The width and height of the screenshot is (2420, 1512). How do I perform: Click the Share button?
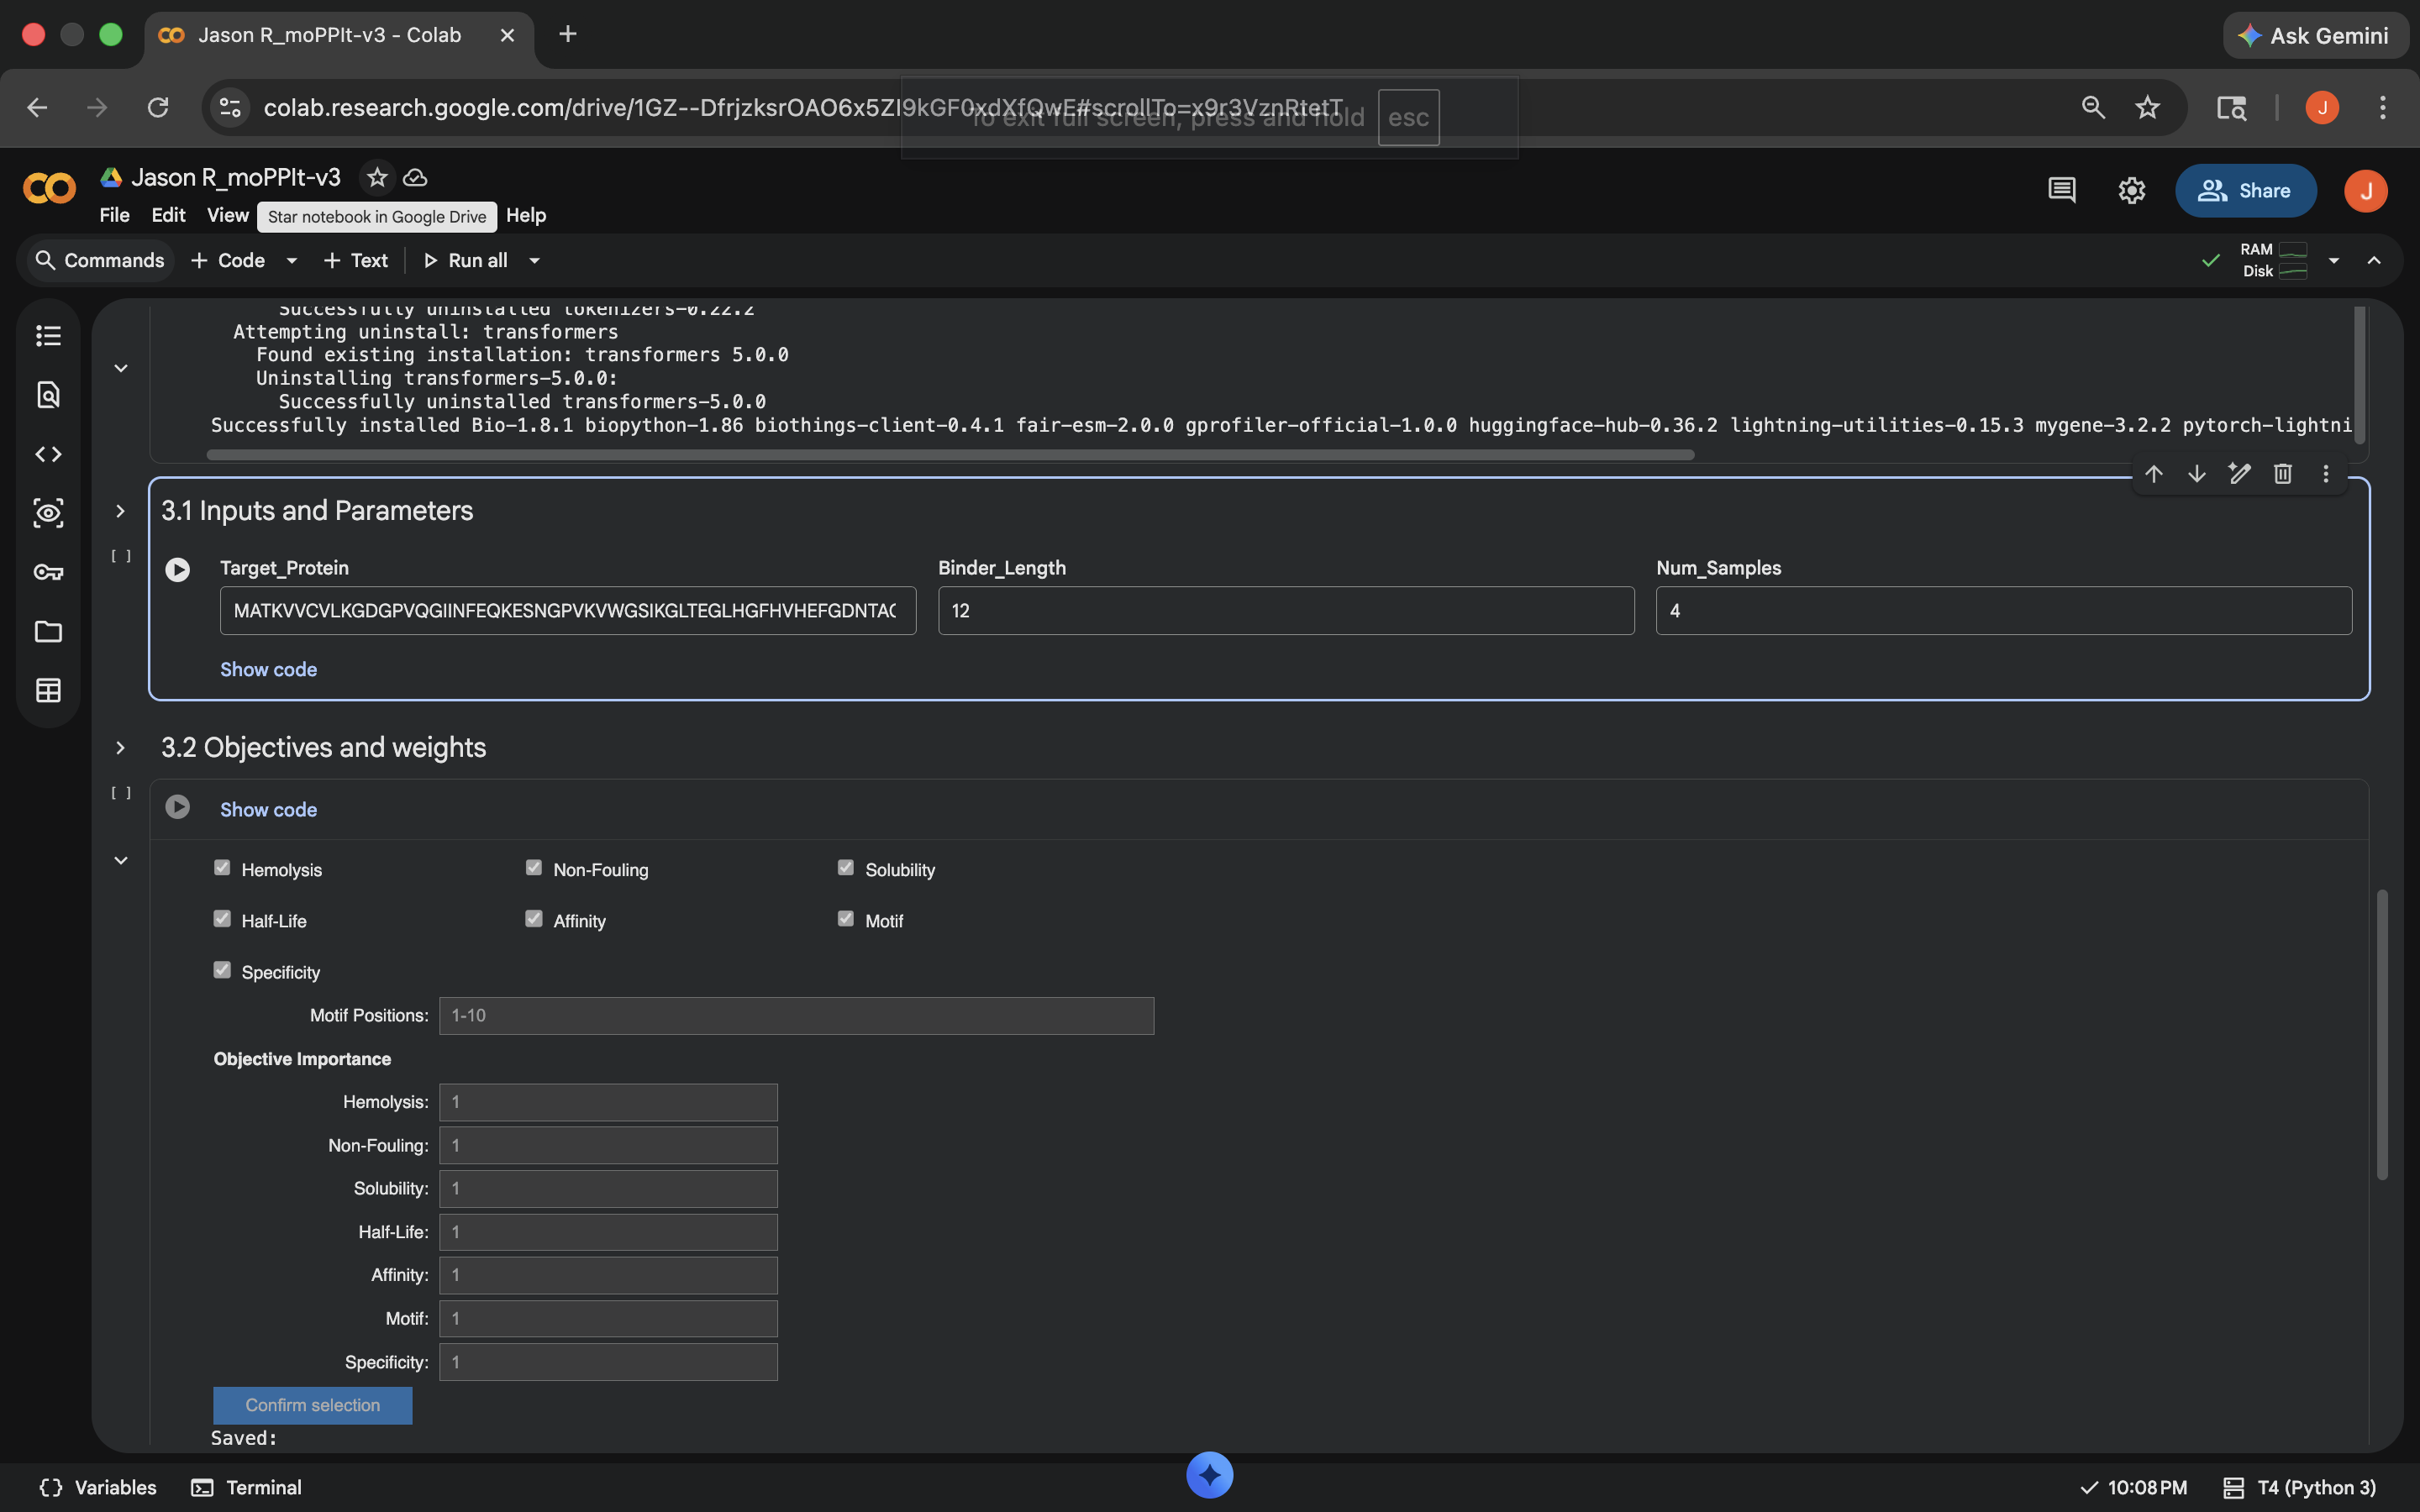pos(2245,190)
